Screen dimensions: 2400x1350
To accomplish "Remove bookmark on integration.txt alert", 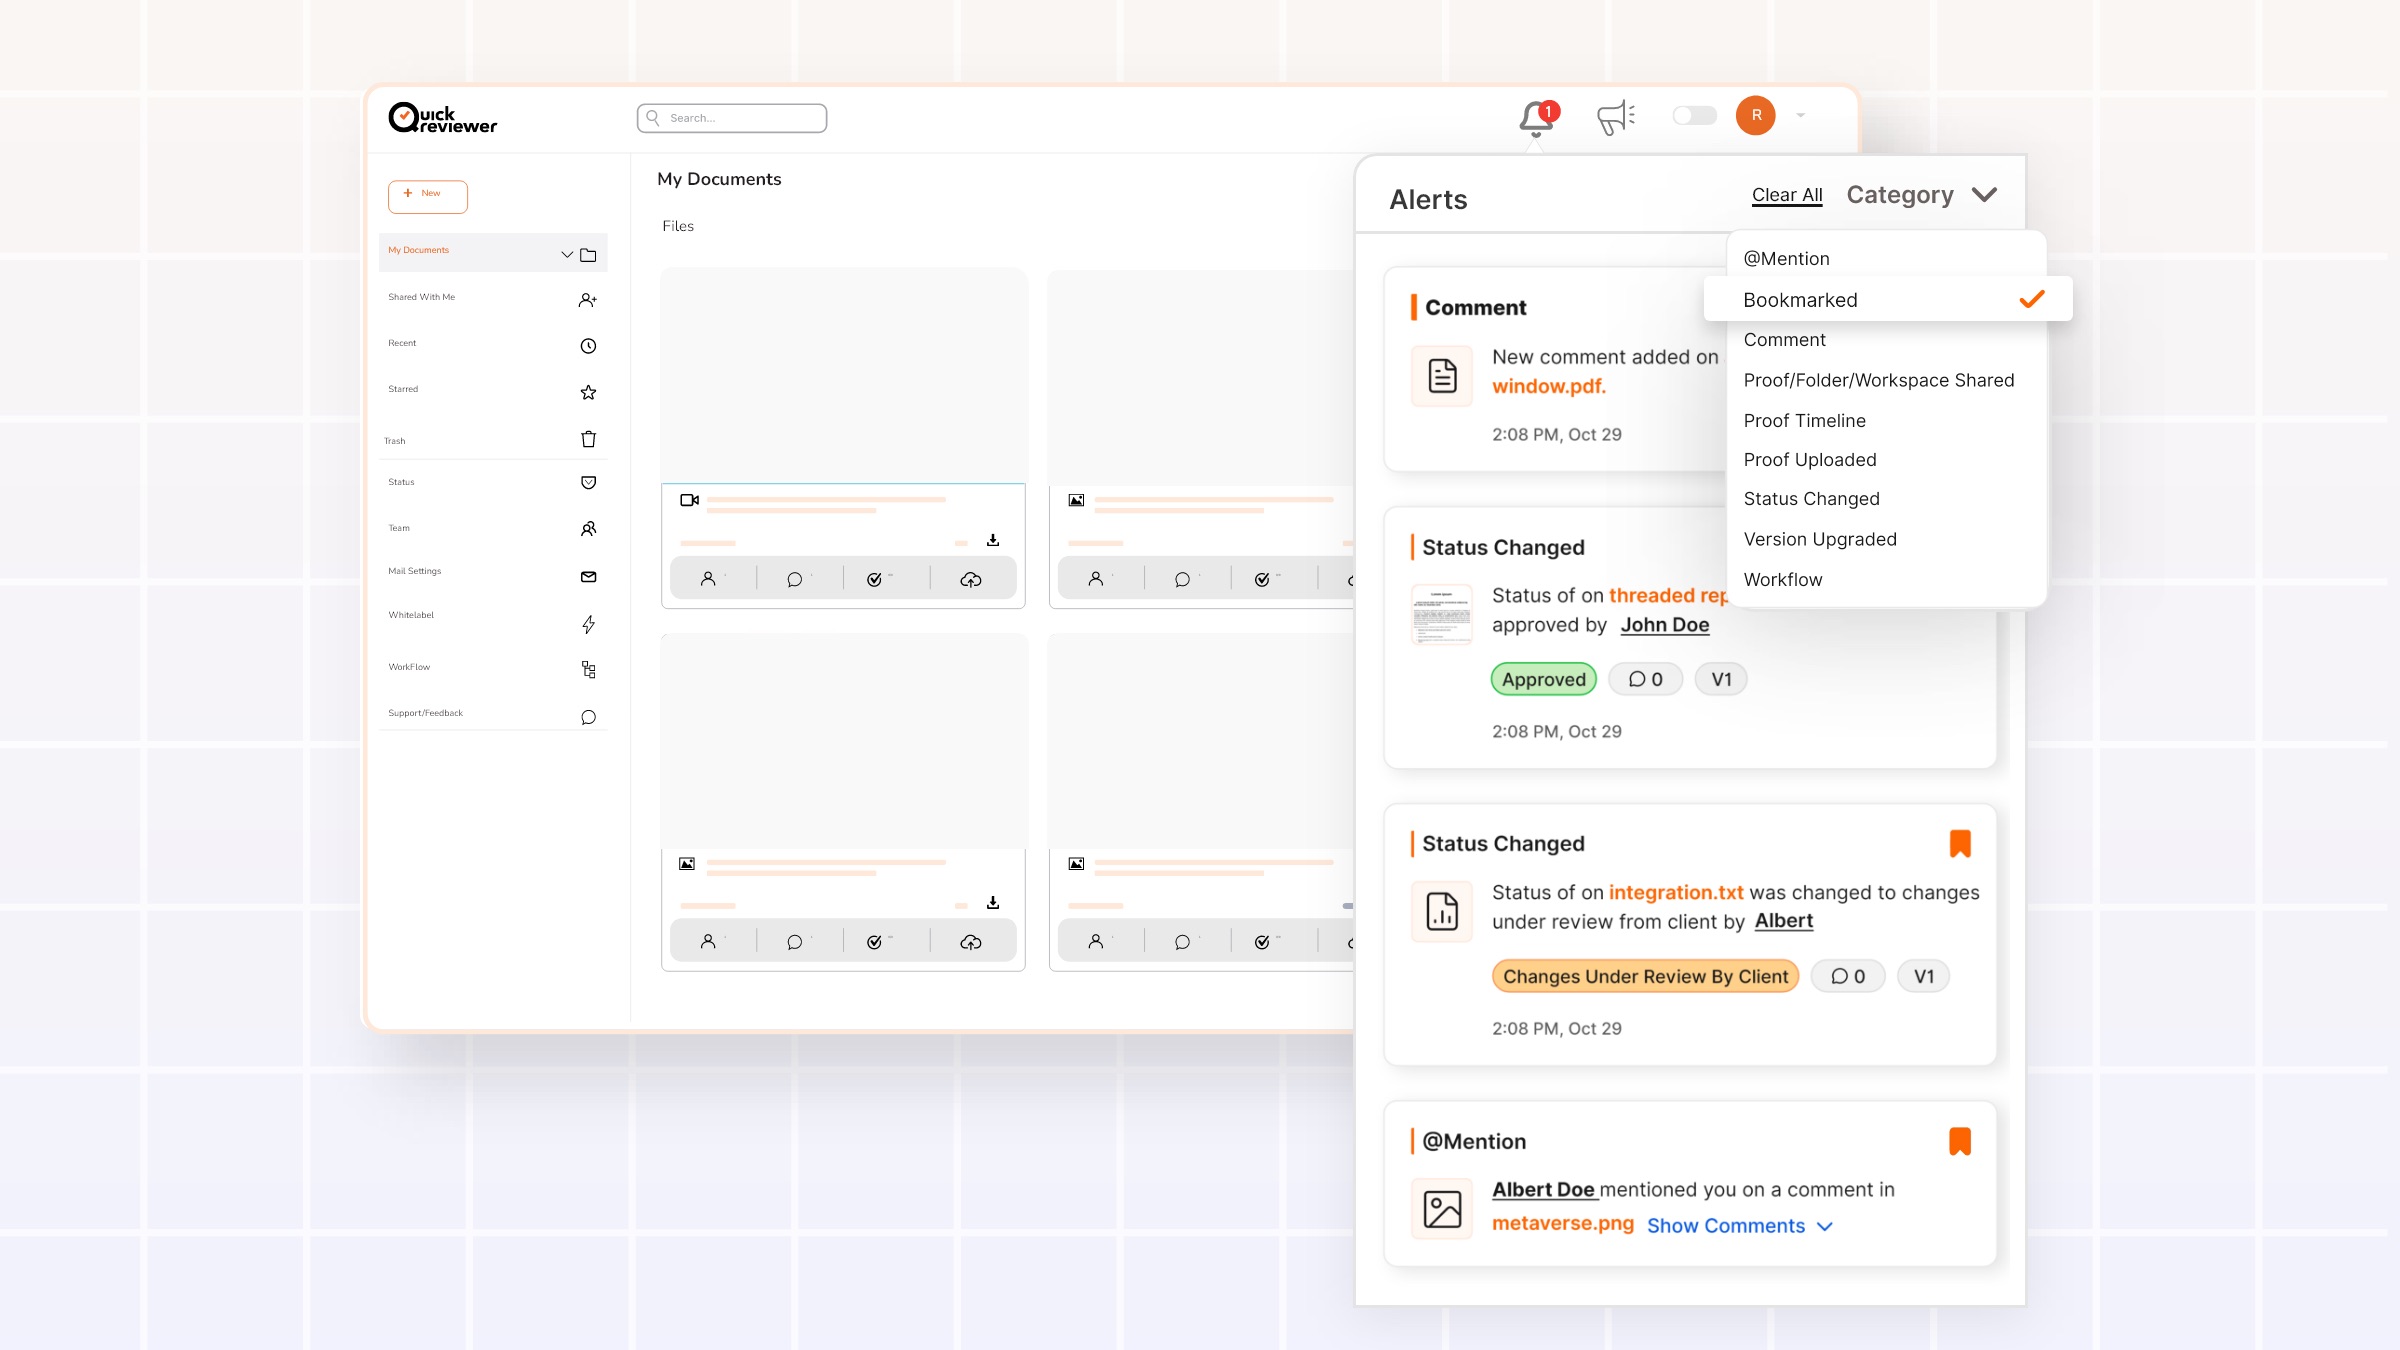I will click(1959, 844).
